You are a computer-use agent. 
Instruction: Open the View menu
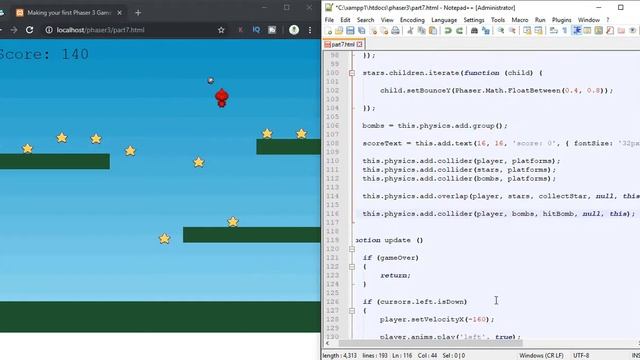click(x=387, y=20)
